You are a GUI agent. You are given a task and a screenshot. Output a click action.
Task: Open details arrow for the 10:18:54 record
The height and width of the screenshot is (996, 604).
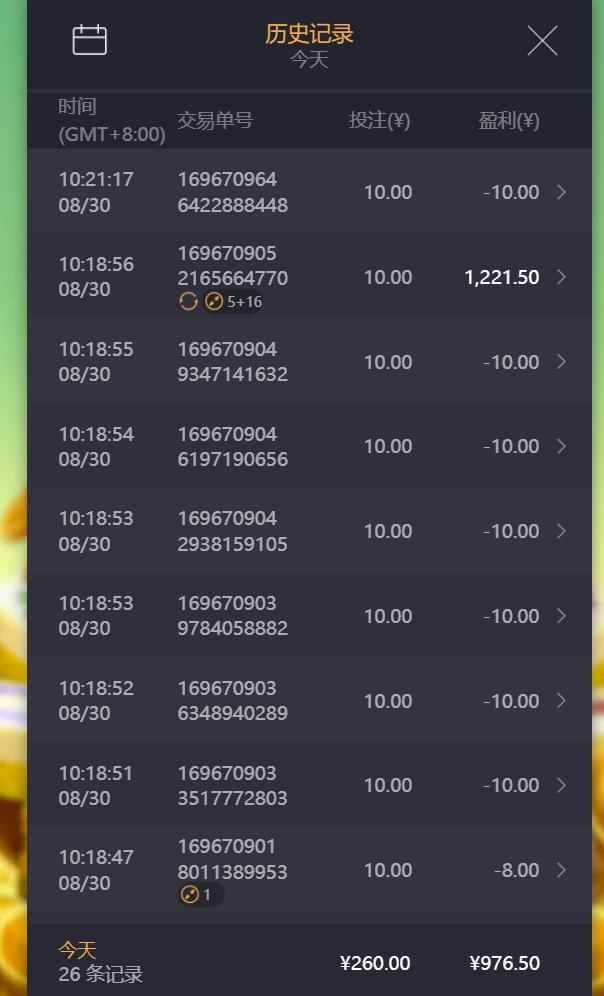561,446
